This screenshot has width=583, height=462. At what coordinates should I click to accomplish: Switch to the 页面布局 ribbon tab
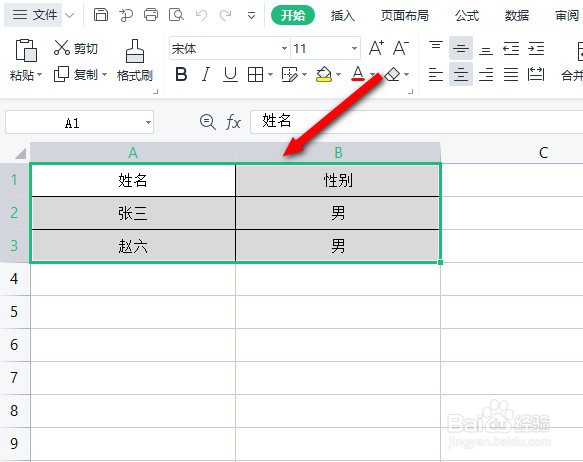click(x=405, y=15)
